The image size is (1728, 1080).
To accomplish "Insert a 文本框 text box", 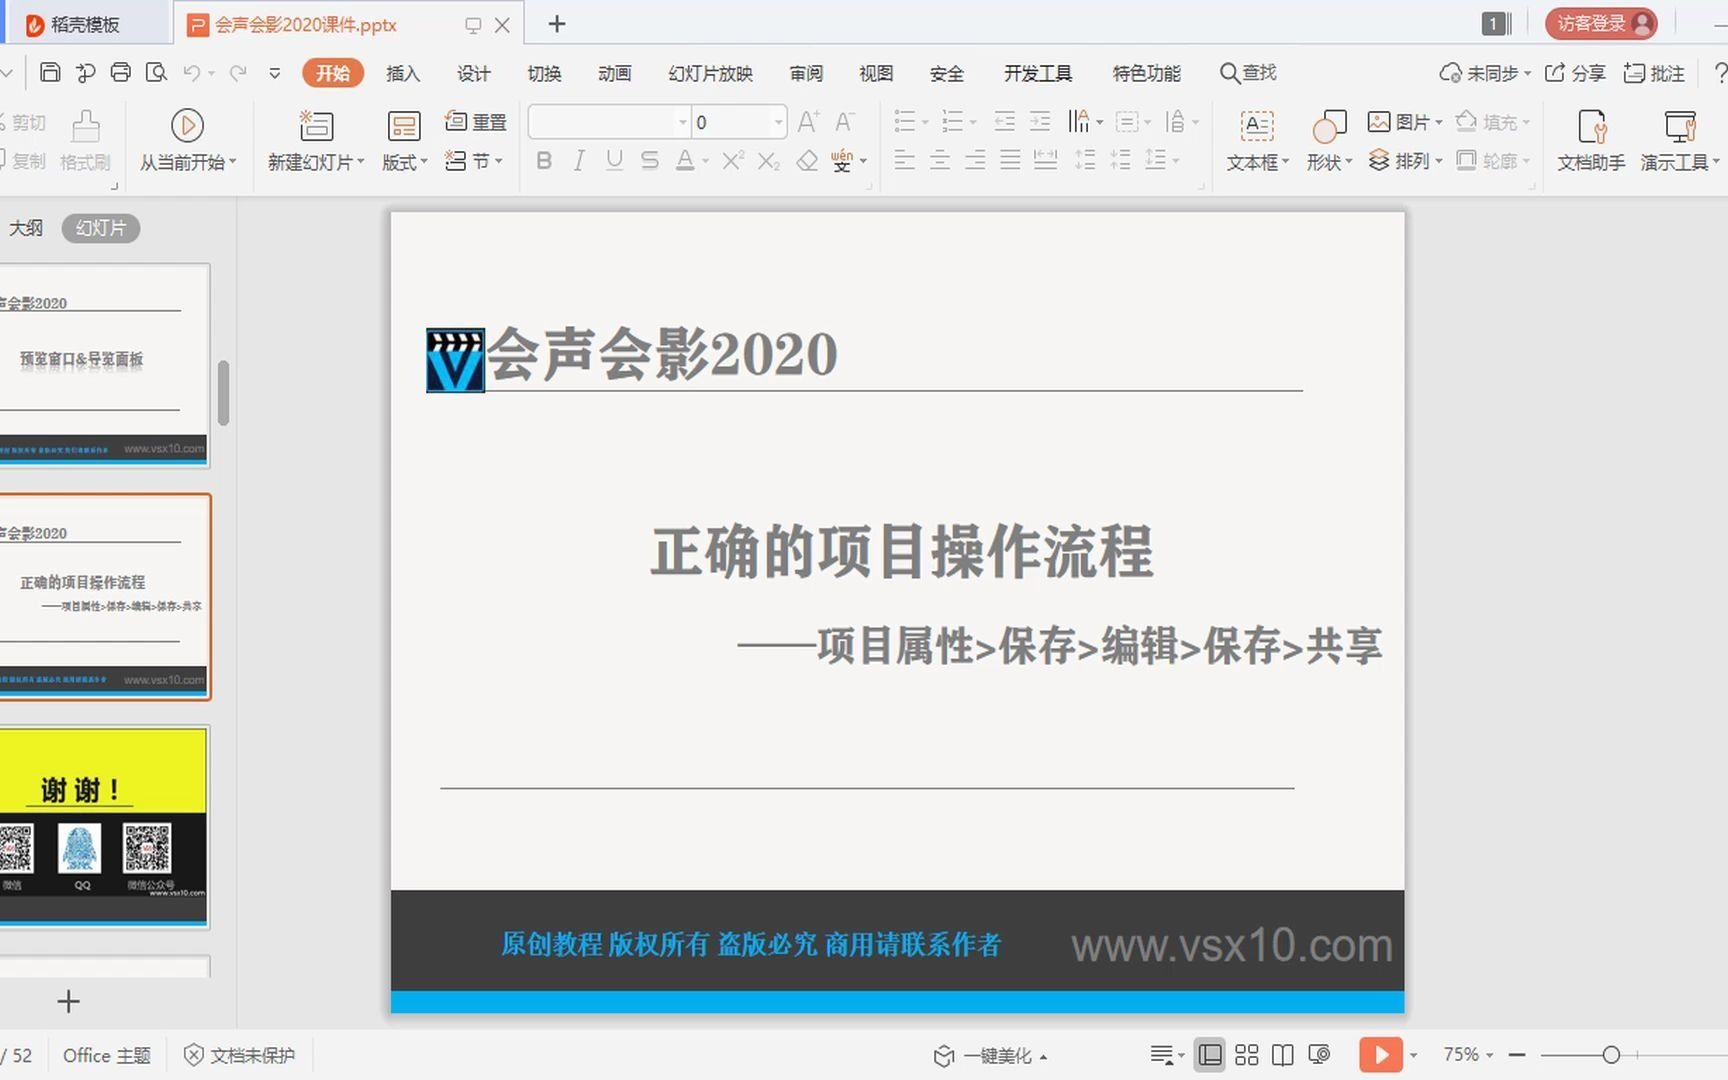I will click(x=1257, y=141).
